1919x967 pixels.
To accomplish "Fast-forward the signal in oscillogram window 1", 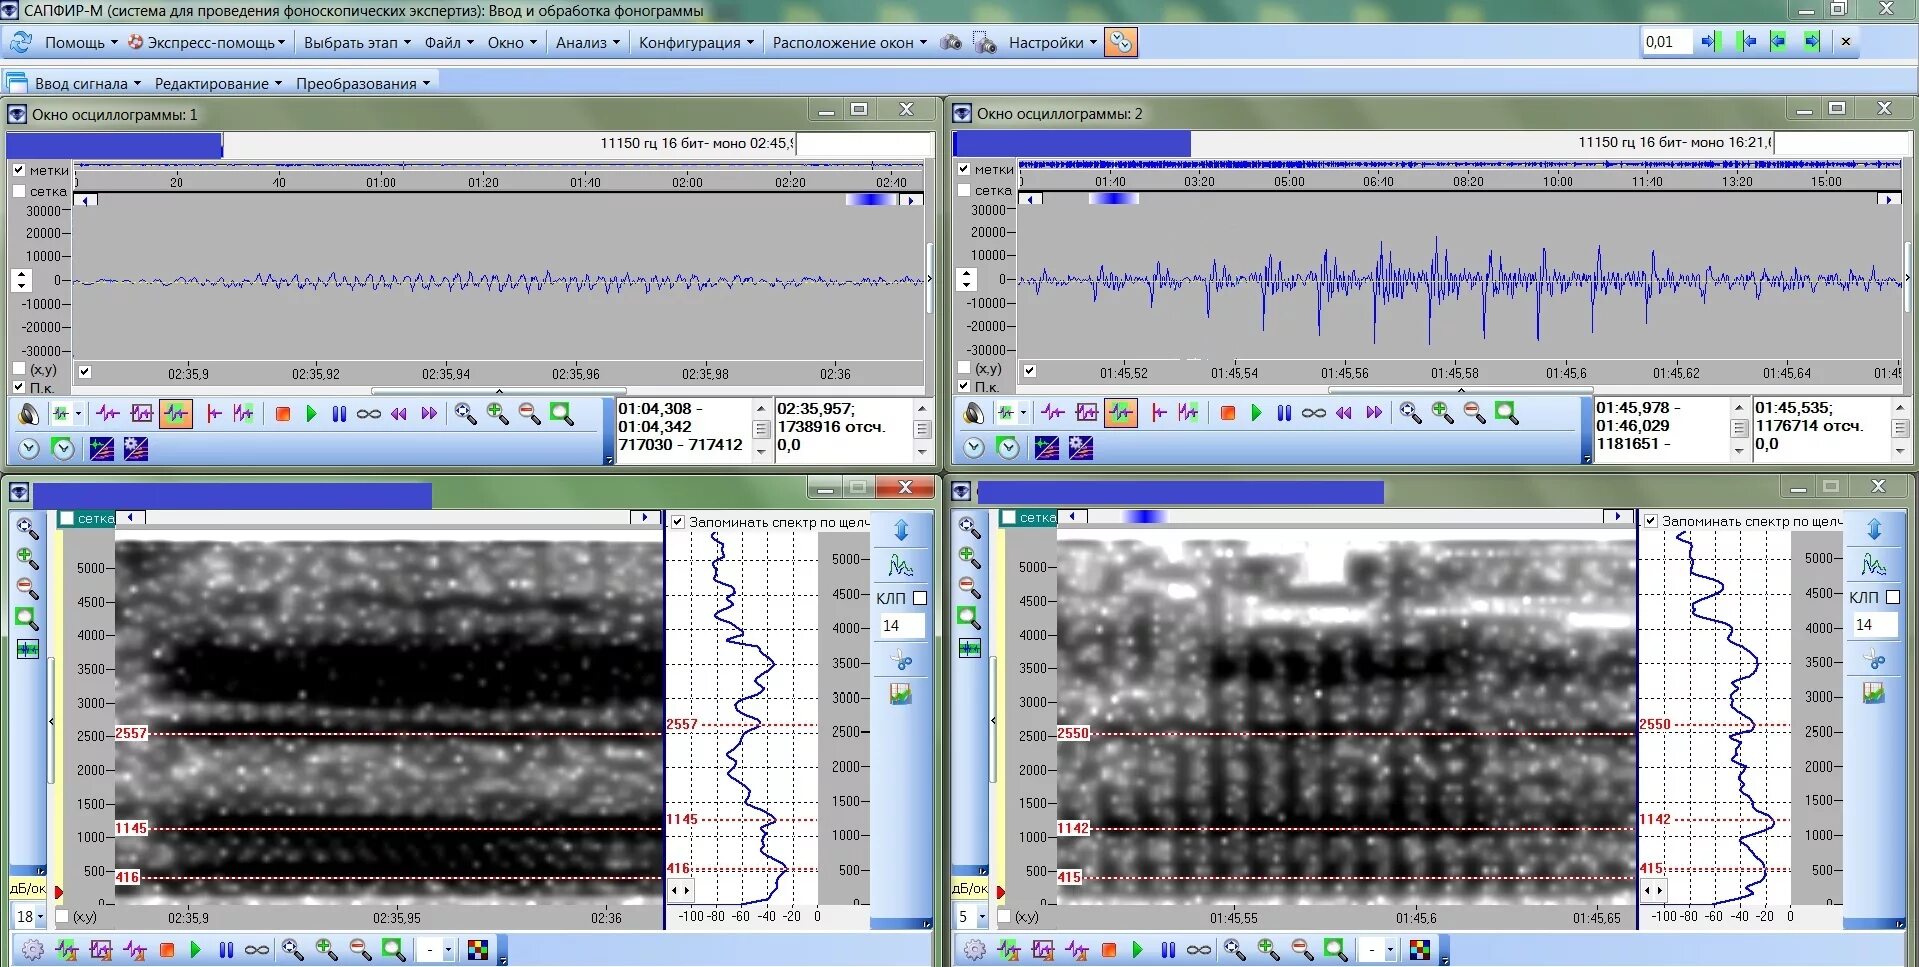I will (429, 413).
